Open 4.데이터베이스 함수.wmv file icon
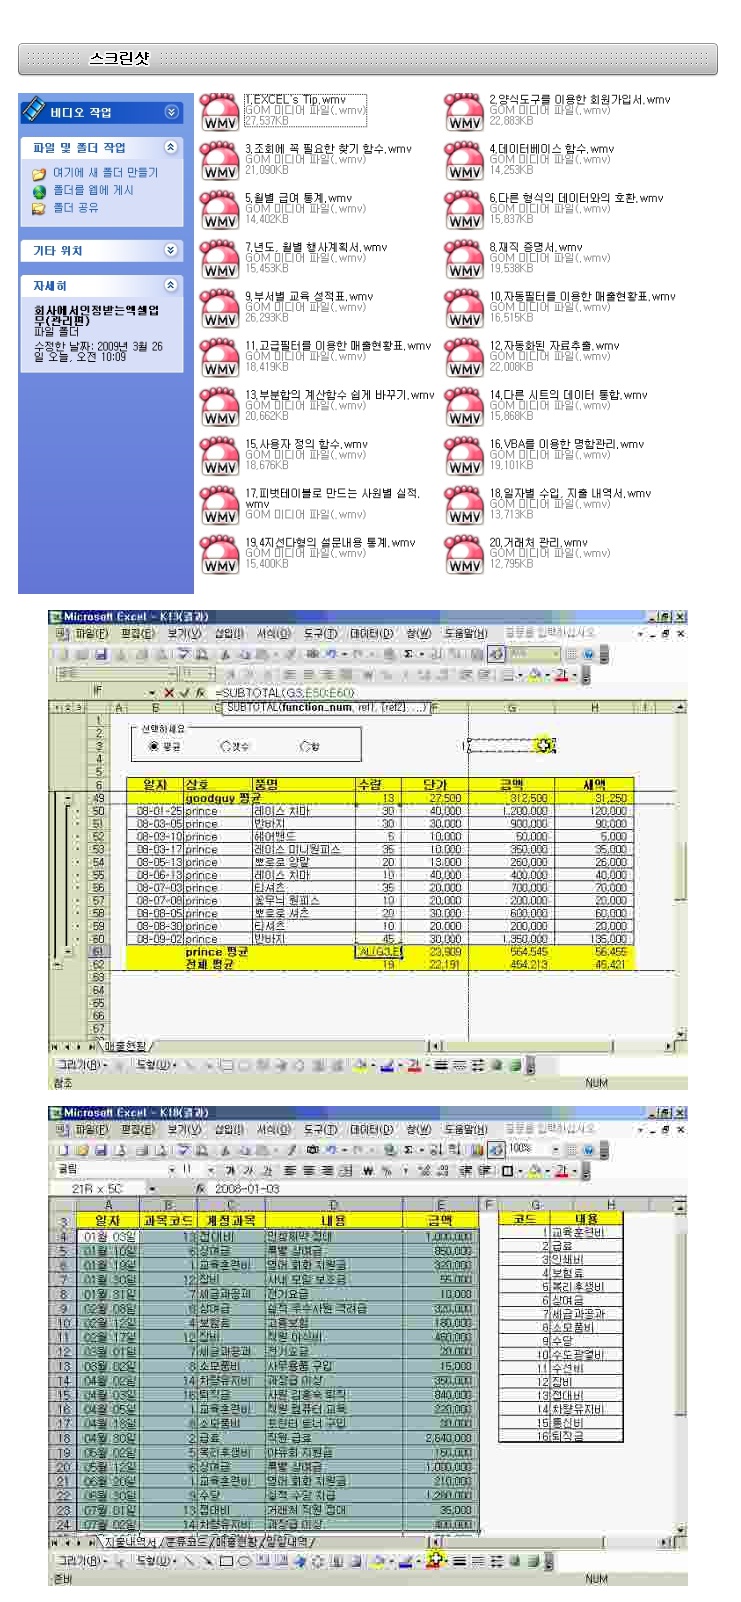 point(464,159)
